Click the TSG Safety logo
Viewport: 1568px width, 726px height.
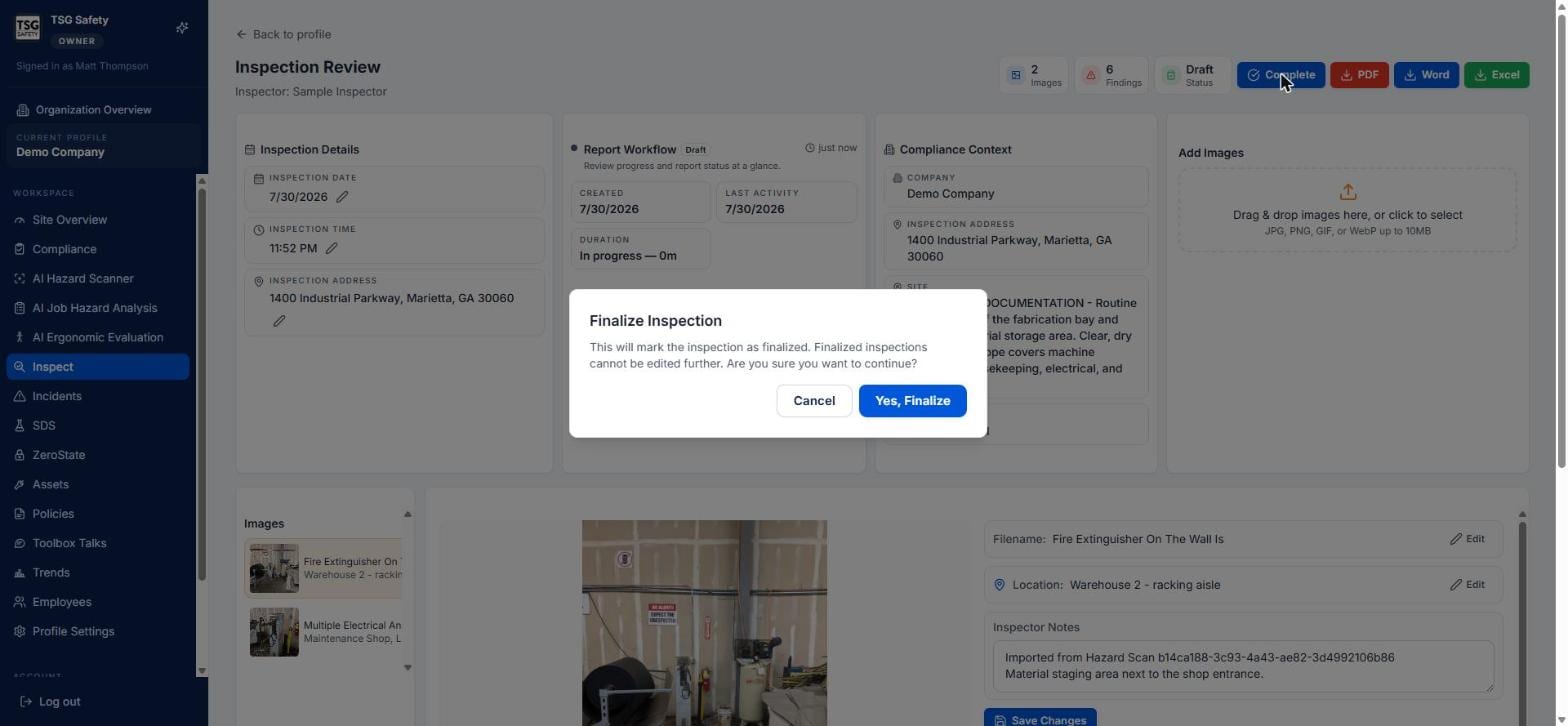(x=28, y=28)
